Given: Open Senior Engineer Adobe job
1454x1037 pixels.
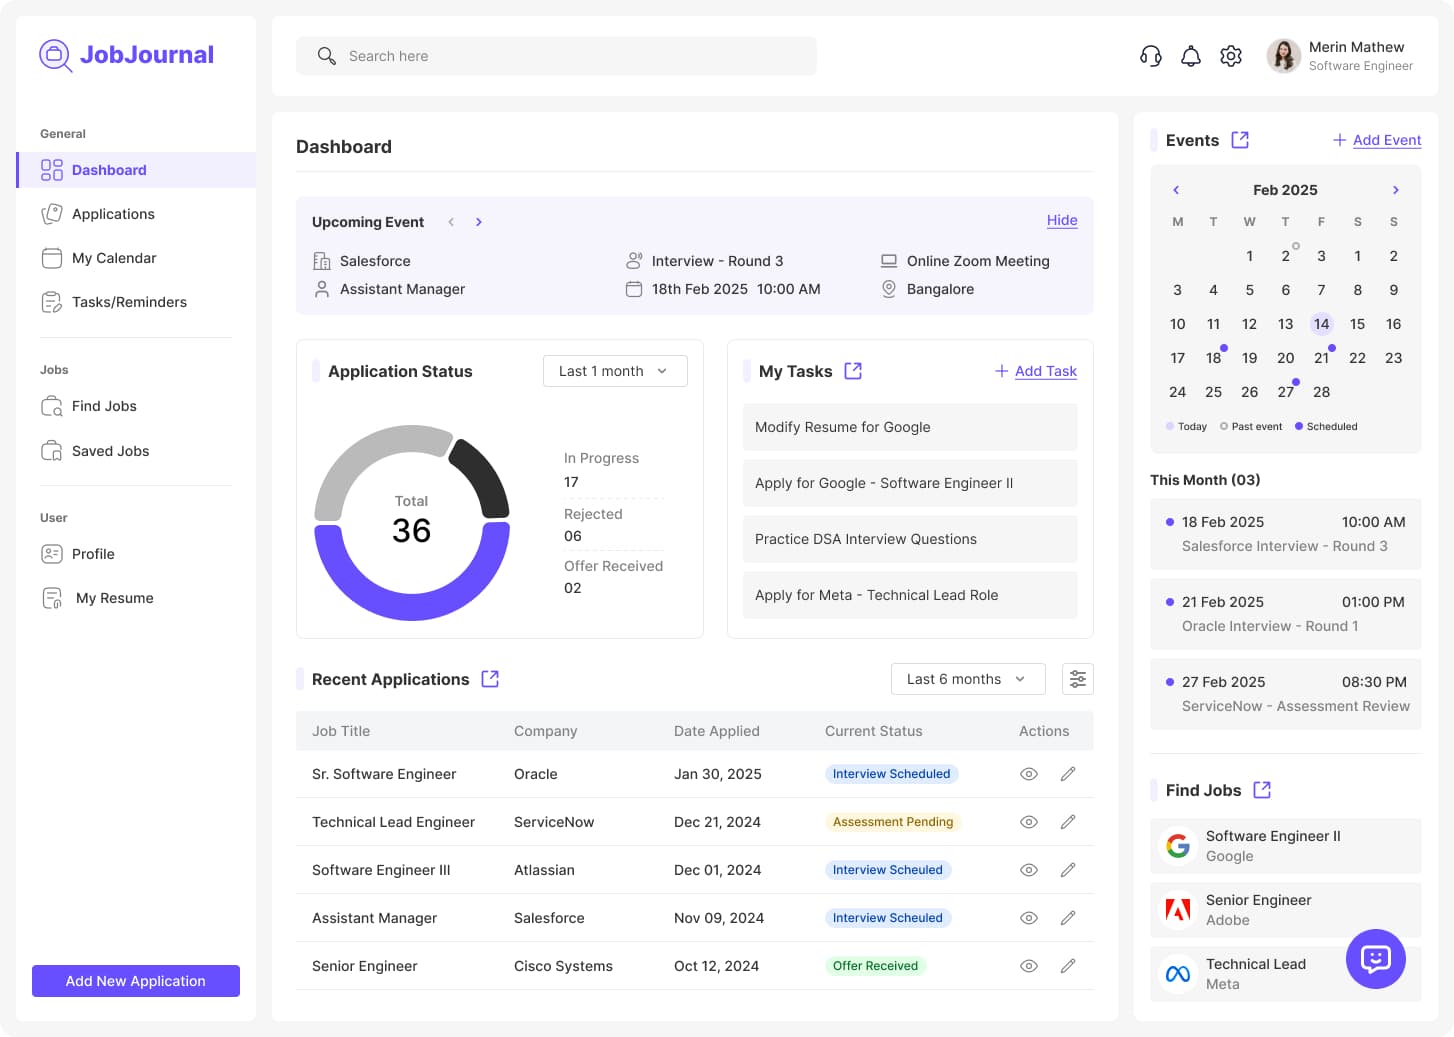Looking at the screenshot, I should tap(1286, 910).
